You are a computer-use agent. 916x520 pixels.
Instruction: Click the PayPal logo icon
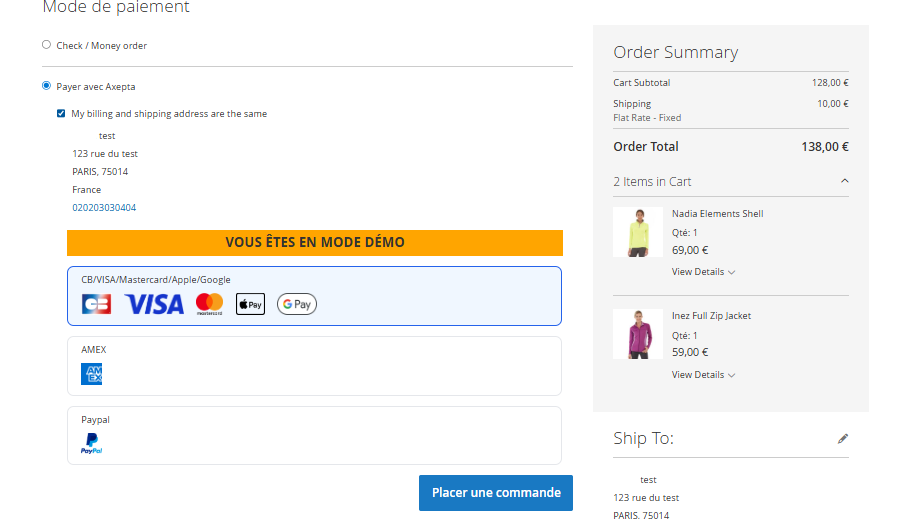[91, 444]
